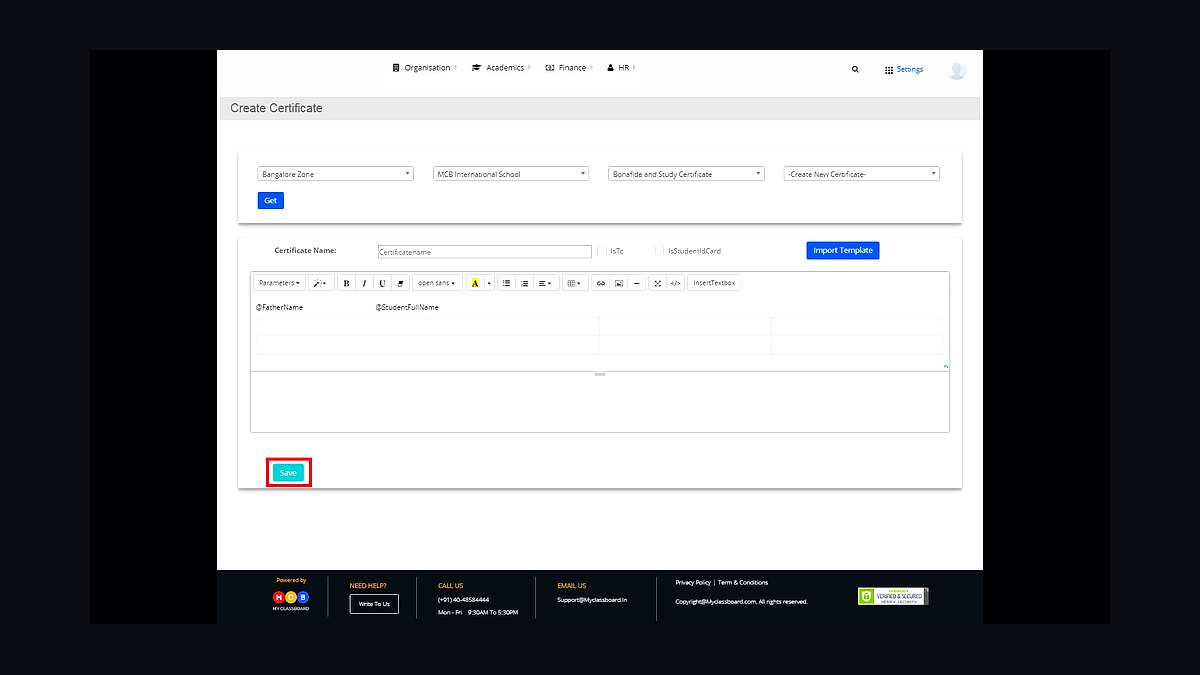Expand the Parameters dropdown in the editor
The height and width of the screenshot is (675, 1200).
pos(279,283)
